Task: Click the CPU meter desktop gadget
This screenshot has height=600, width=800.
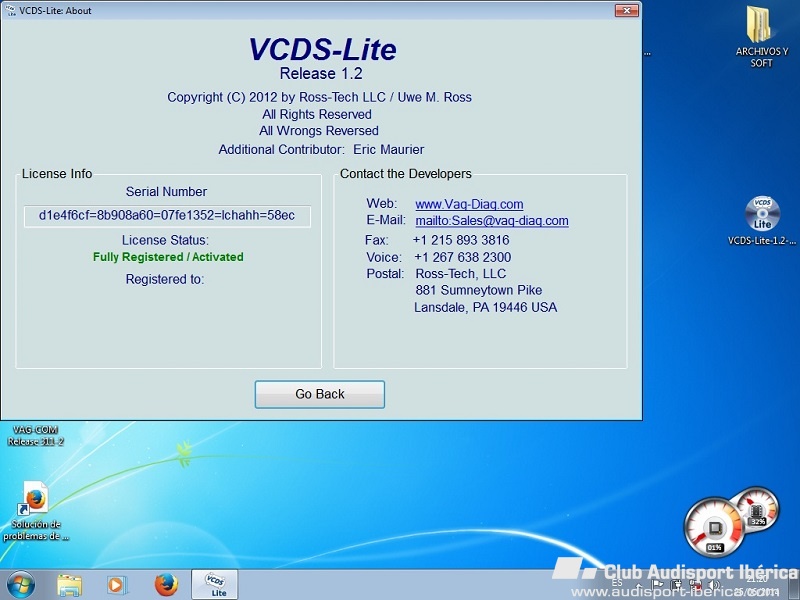Action: pyautogui.click(x=714, y=528)
